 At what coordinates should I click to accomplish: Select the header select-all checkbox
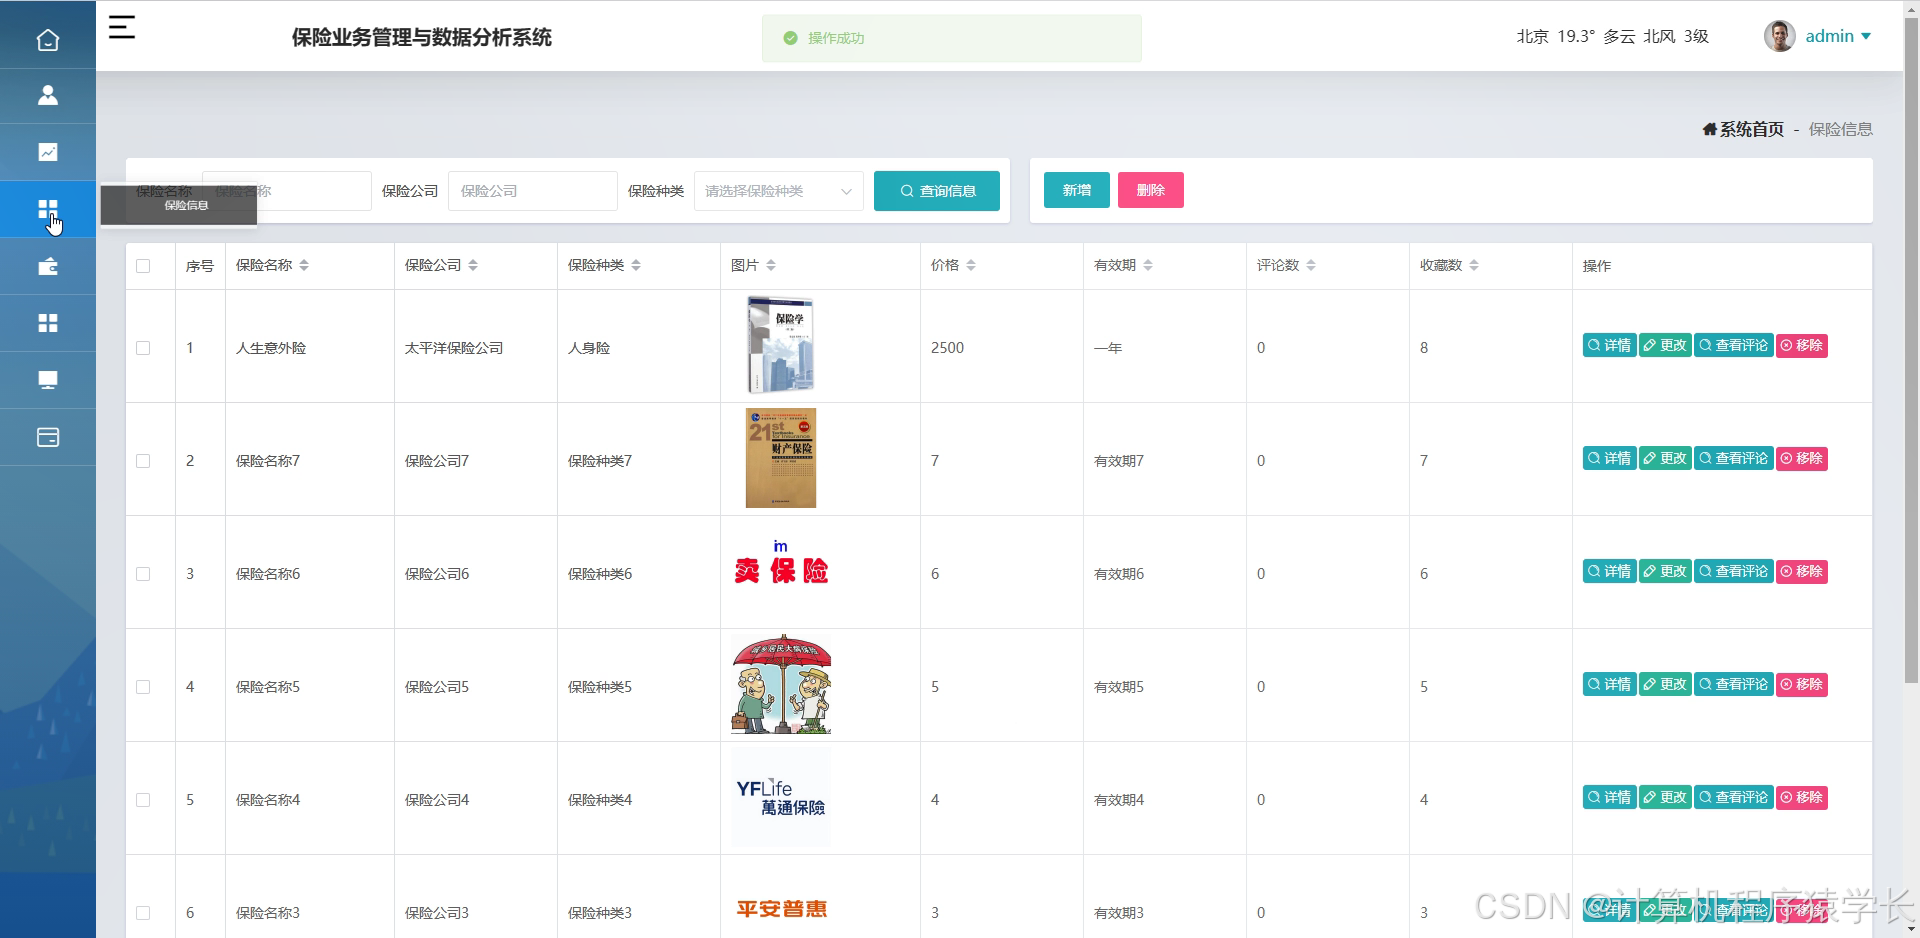click(143, 266)
